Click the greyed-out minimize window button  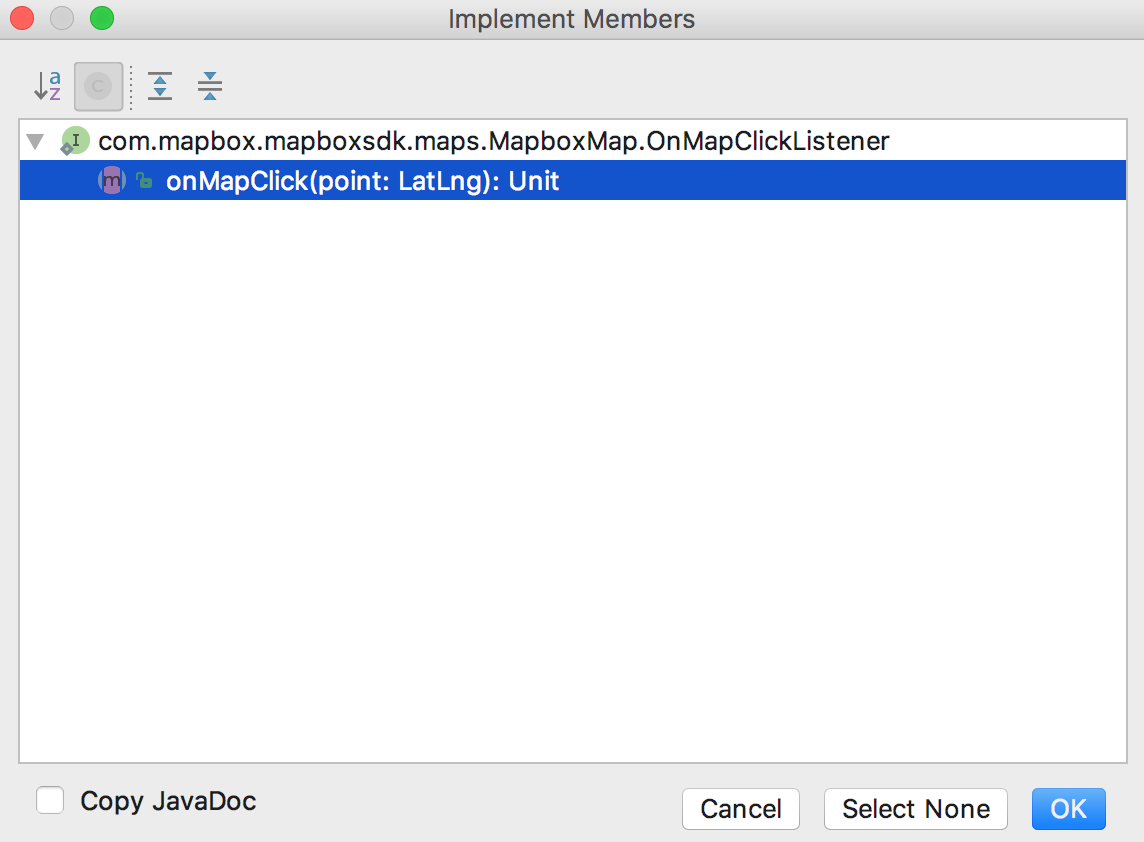62,18
